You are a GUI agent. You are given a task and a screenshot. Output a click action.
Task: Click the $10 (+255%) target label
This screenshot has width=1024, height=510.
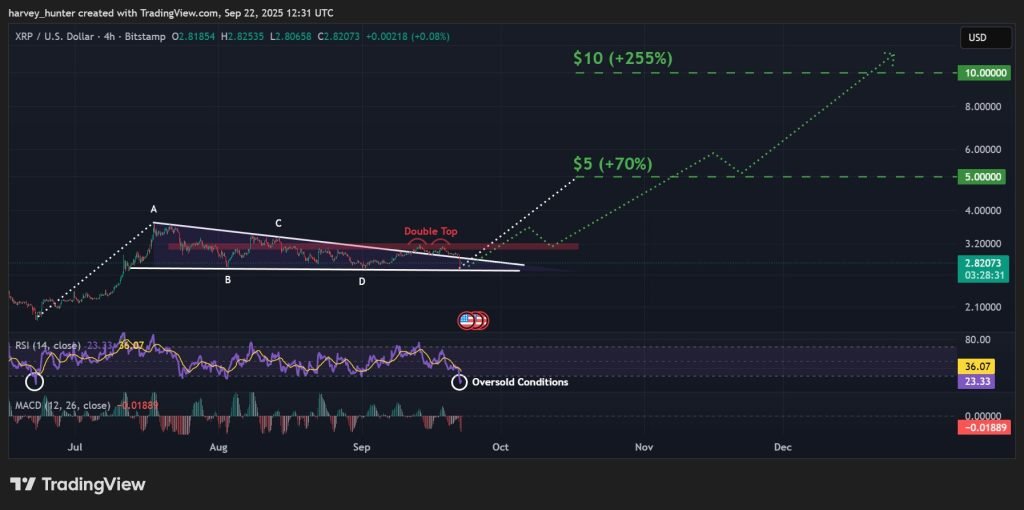coord(622,58)
